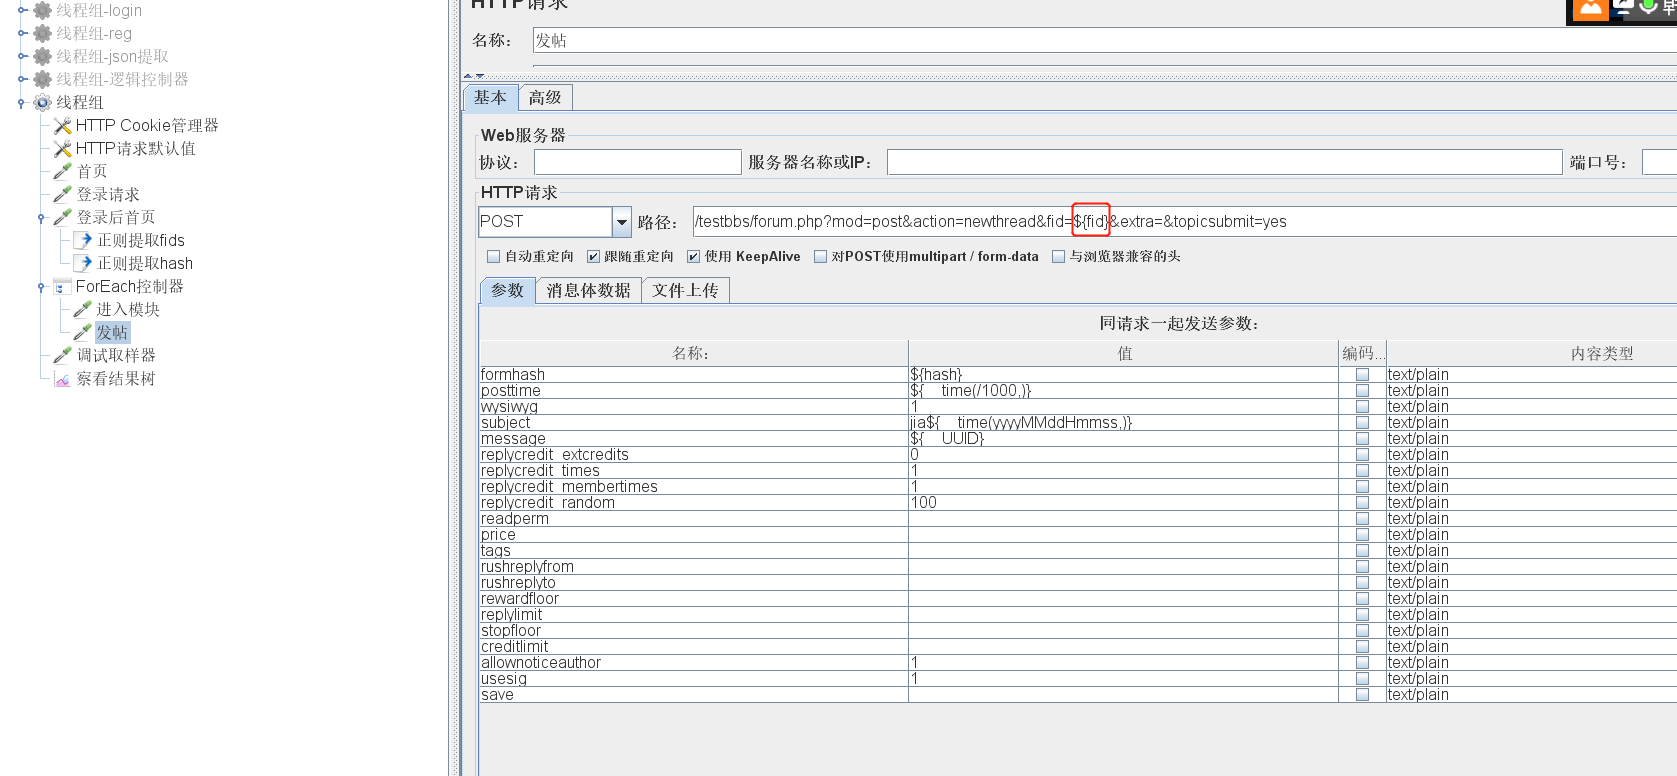Image resolution: width=1677 pixels, height=776 pixels.
Task: Collapse the active 线程组 tree node
Action: [x=21, y=102]
